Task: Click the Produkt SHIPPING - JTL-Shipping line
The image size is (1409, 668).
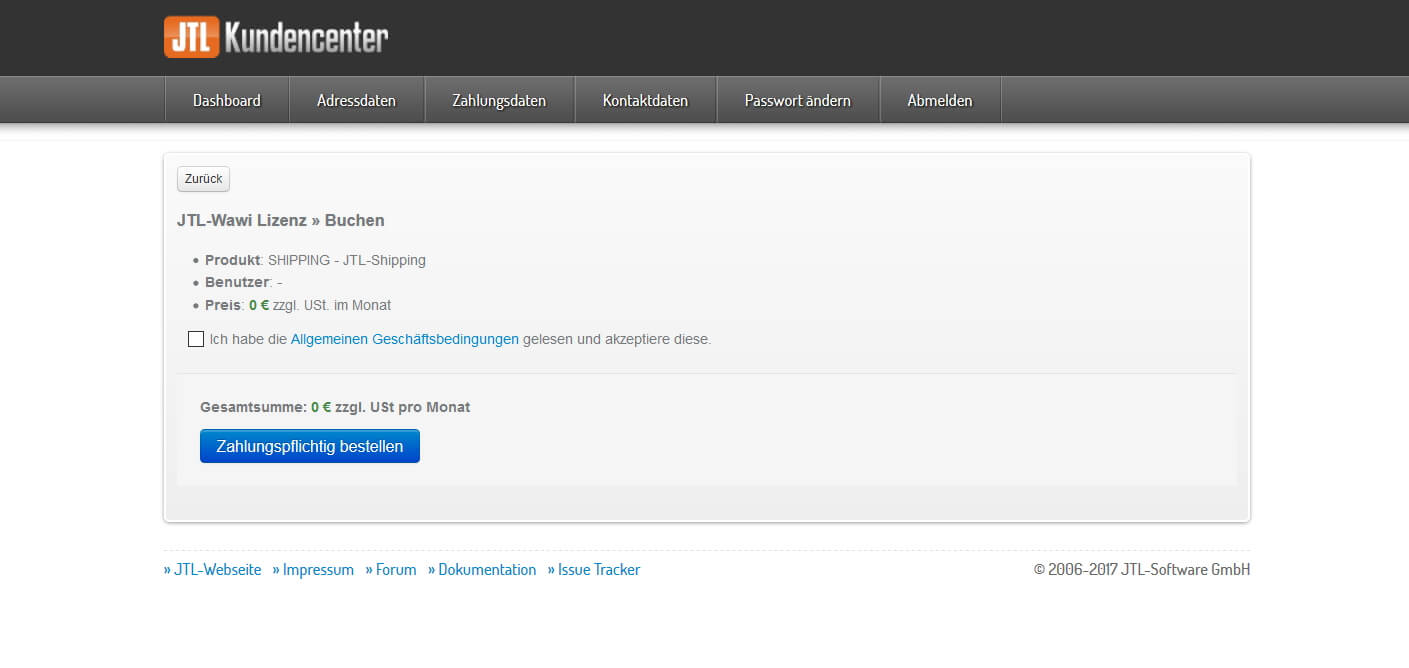Action: coord(315,260)
